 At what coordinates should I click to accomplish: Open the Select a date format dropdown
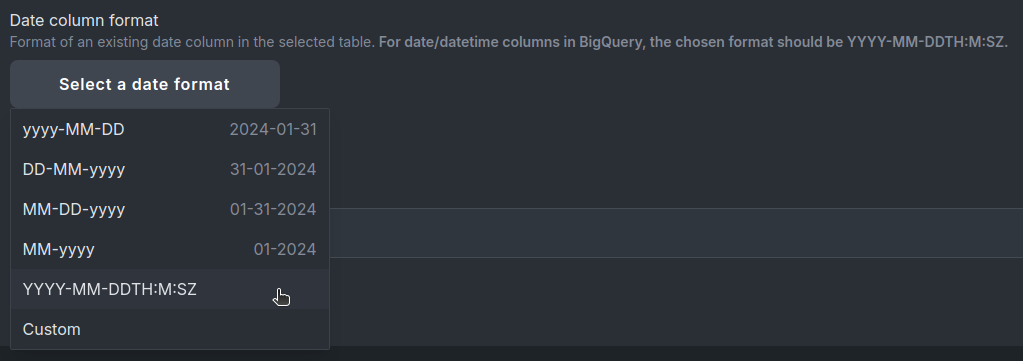click(145, 84)
